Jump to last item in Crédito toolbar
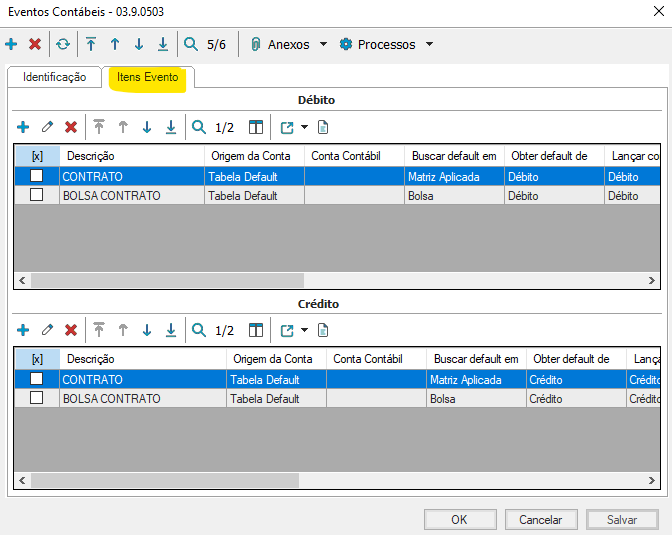This screenshot has width=672, height=535. tap(171, 330)
